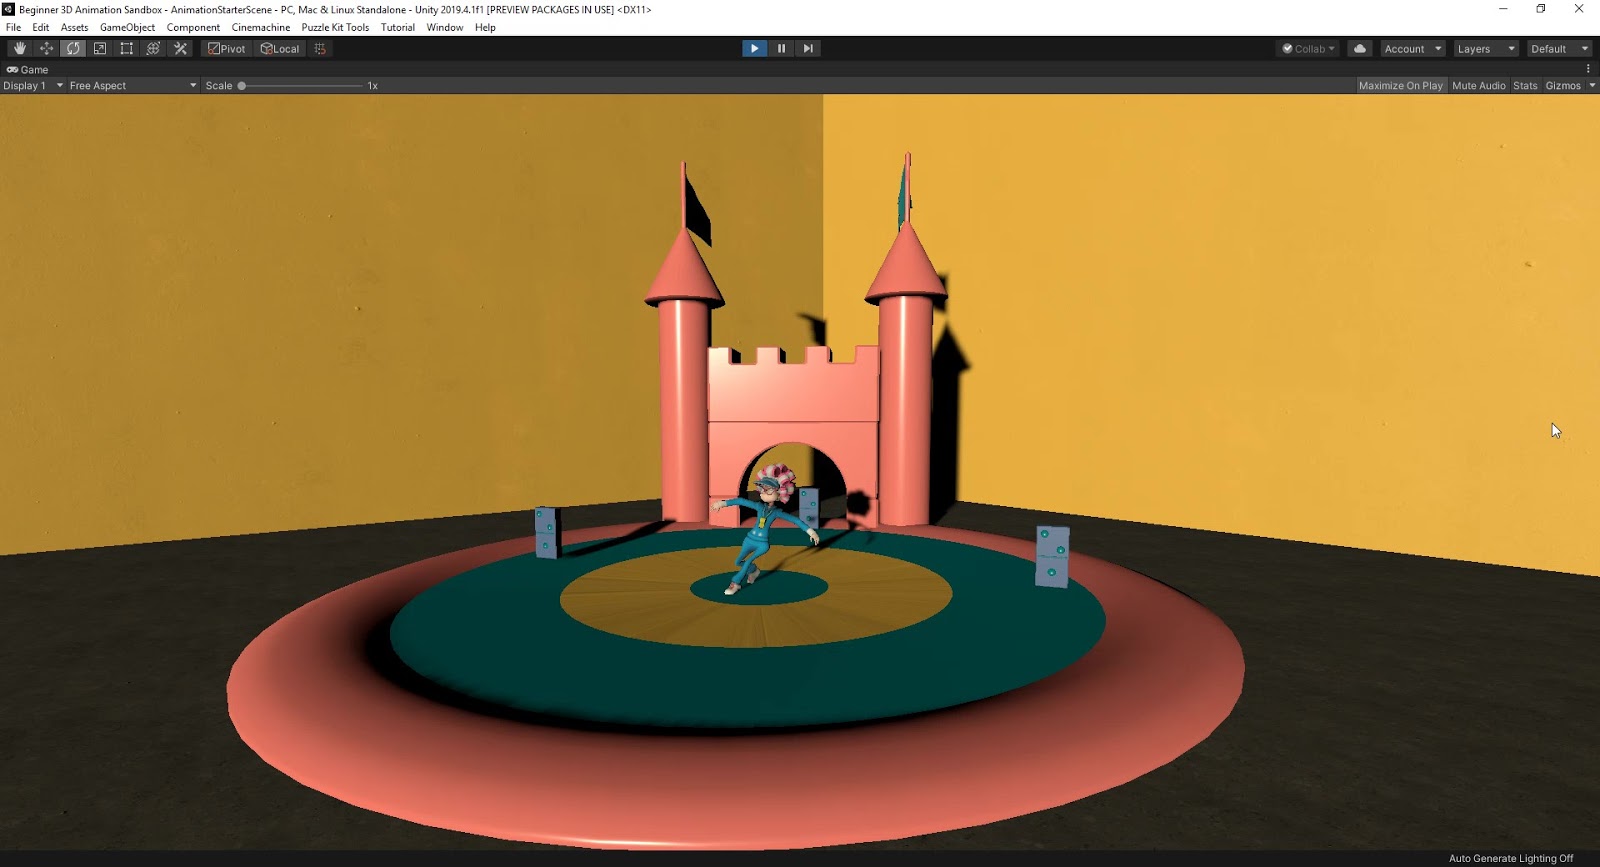Select the Rotate tool
The height and width of the screenshot is (867, 1600).
tap(73, 48)
